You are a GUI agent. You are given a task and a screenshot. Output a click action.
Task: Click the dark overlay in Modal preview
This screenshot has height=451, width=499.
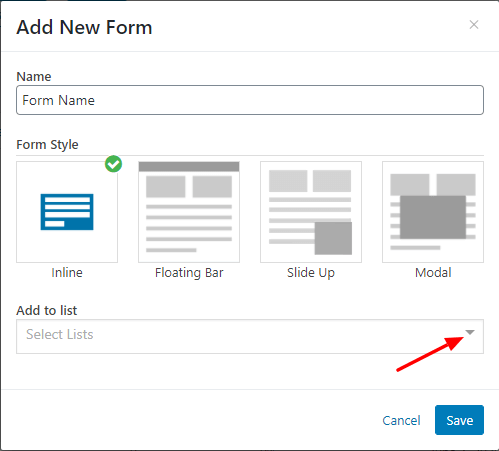(x=433, y=217)
